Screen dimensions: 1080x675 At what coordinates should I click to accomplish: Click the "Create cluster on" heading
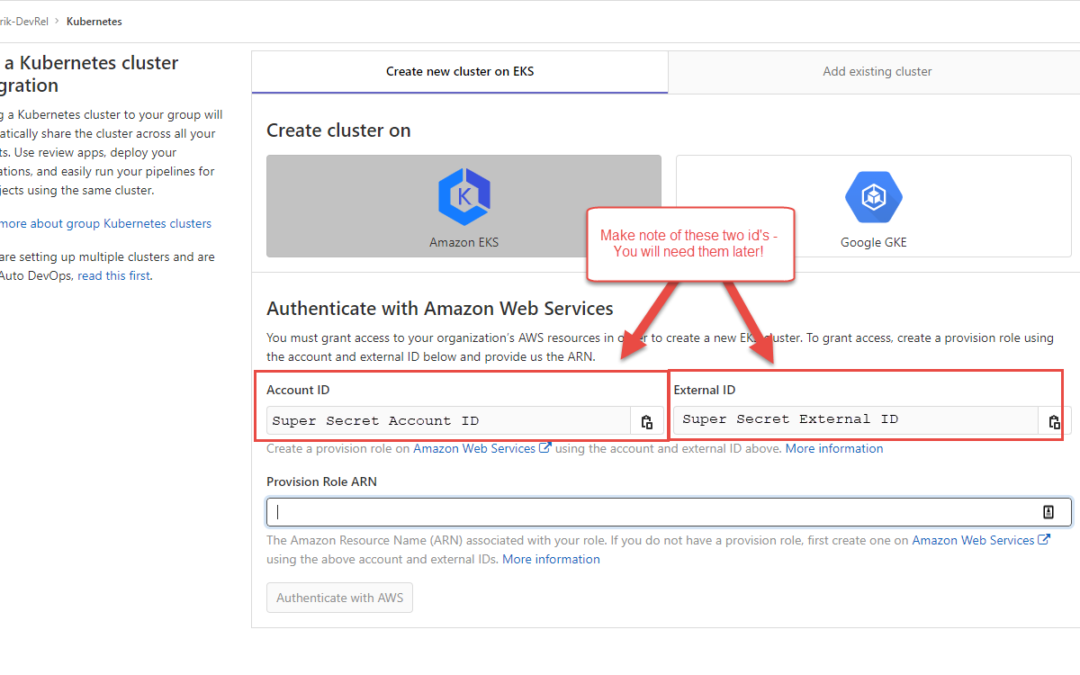point(338,130)
